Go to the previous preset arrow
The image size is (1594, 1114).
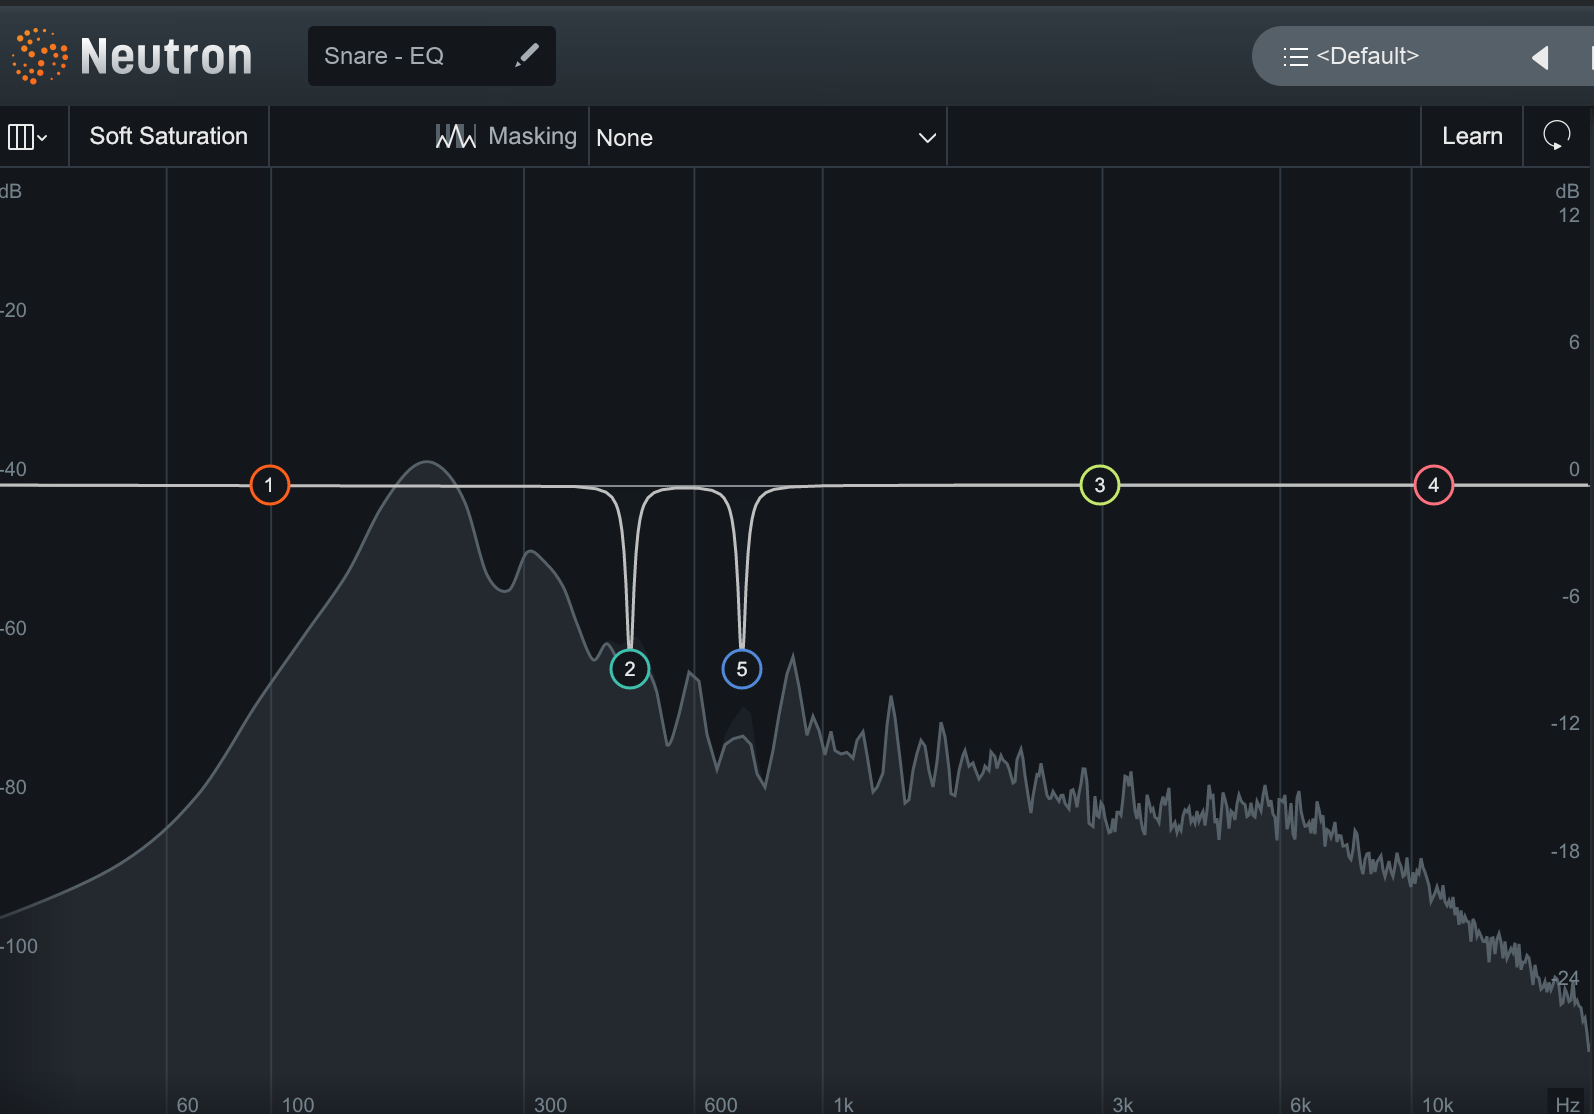pyautogui.click(x=1540, y=58)
